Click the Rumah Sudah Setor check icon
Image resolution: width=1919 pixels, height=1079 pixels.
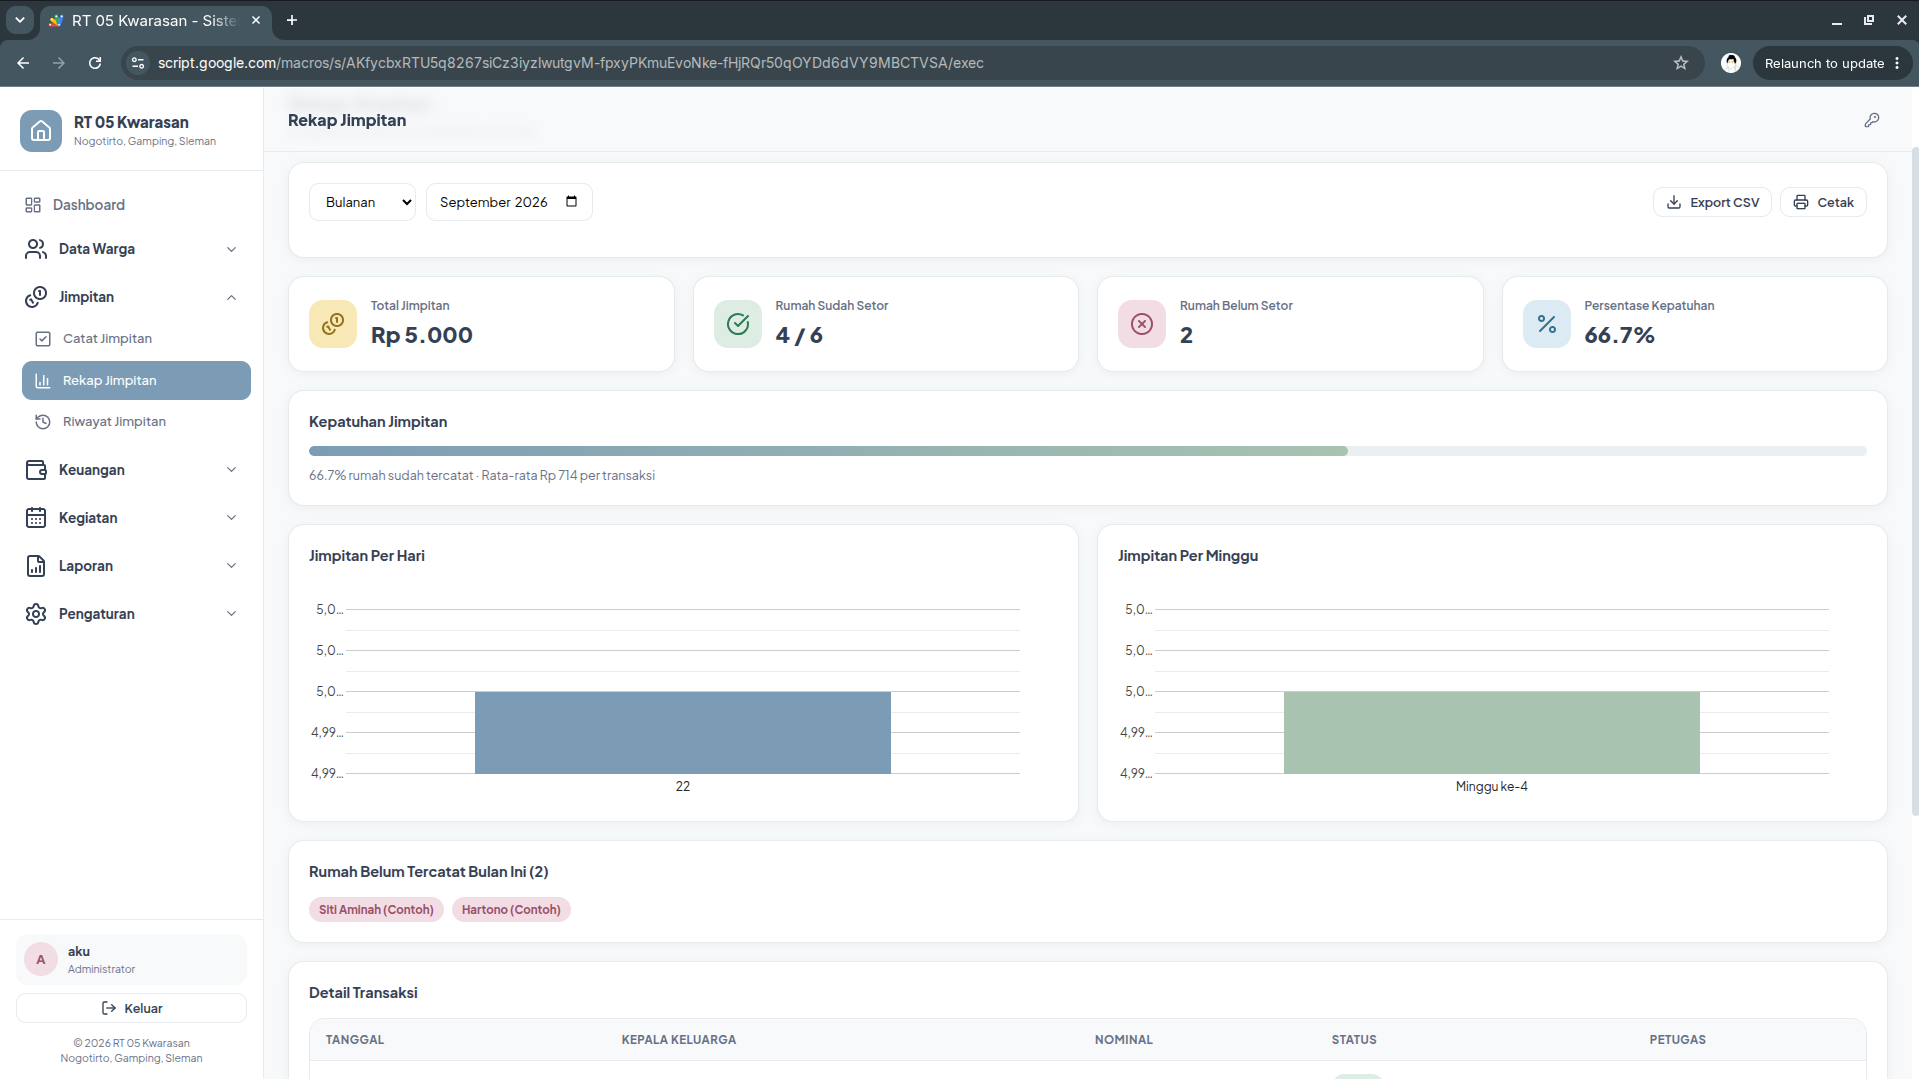click(738, 324)
